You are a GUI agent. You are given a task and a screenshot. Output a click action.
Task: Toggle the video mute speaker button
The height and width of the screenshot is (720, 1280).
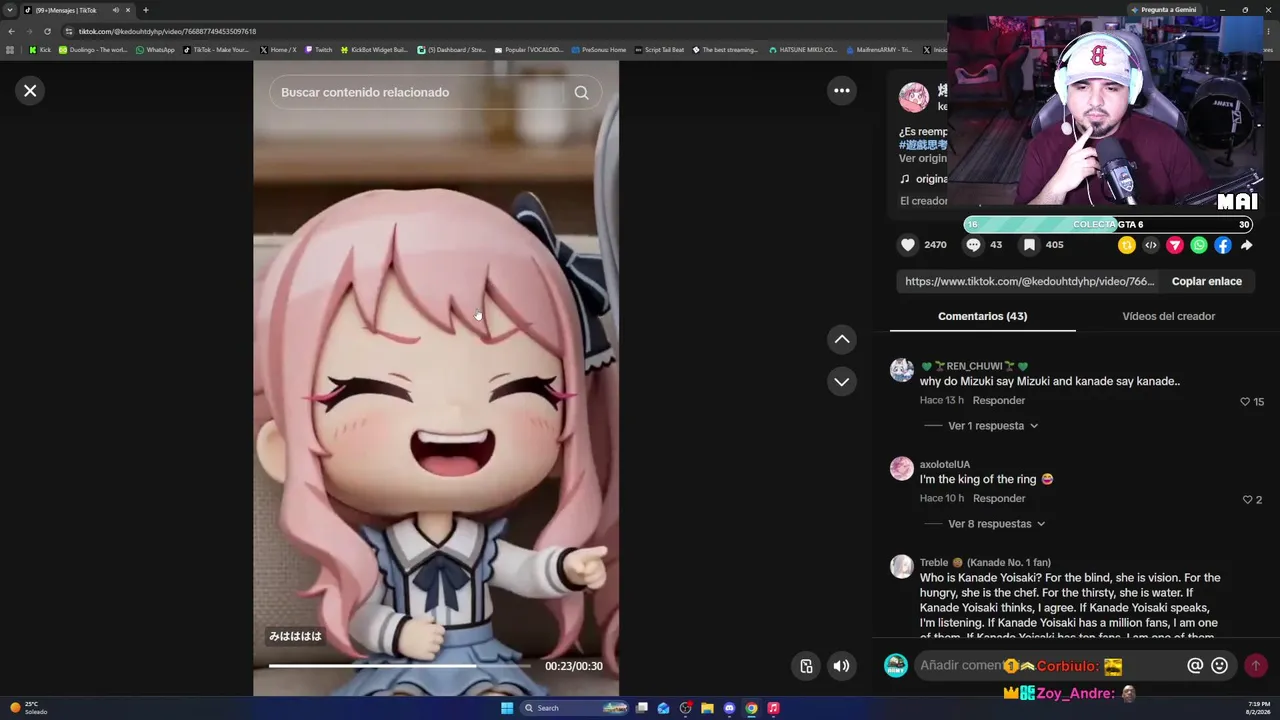pos(842,667)
